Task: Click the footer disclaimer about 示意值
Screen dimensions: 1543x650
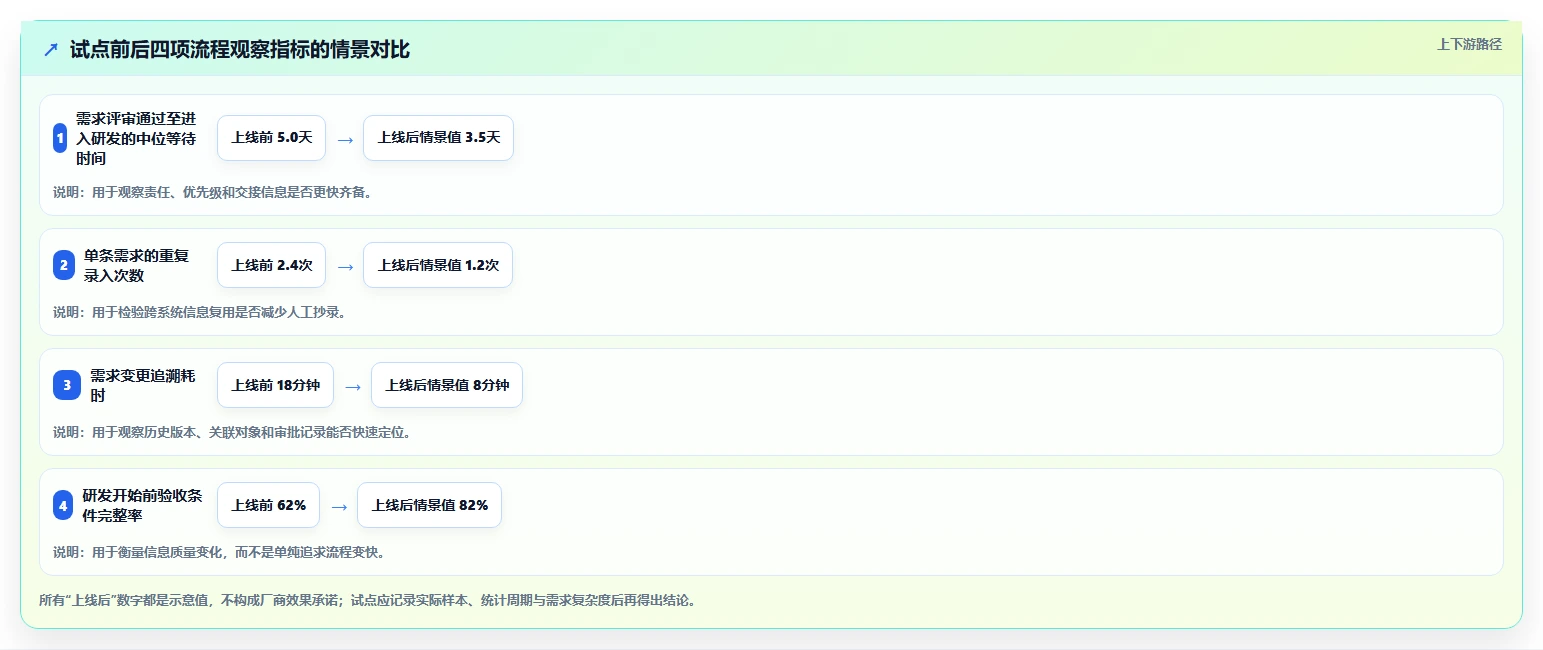Action: click(367, 601)
